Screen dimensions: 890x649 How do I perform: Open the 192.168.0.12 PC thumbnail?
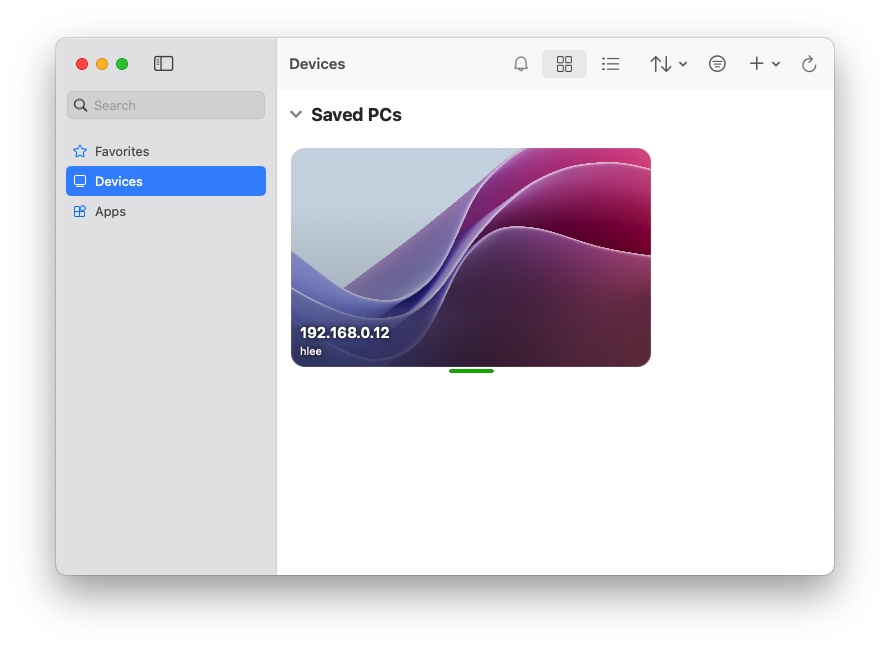coord(471,257)
